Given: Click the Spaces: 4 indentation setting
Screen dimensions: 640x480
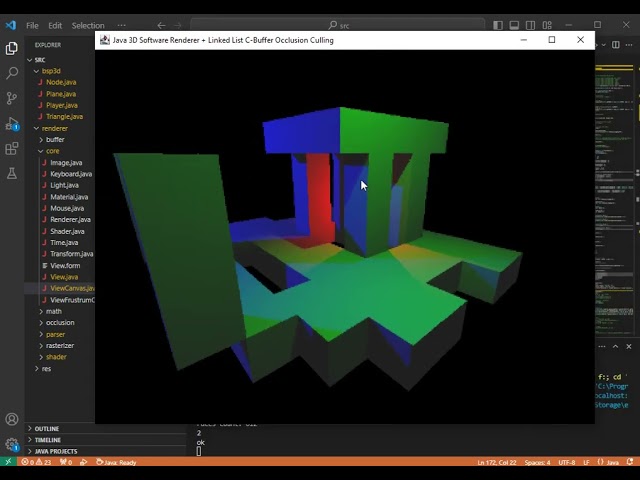Looking at the screenshot, I should point(537,462).
